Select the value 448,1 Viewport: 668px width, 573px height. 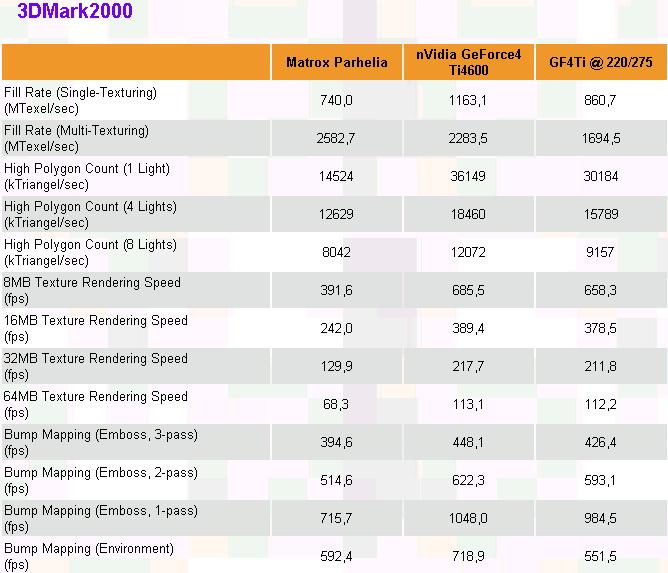pos(468,442)
